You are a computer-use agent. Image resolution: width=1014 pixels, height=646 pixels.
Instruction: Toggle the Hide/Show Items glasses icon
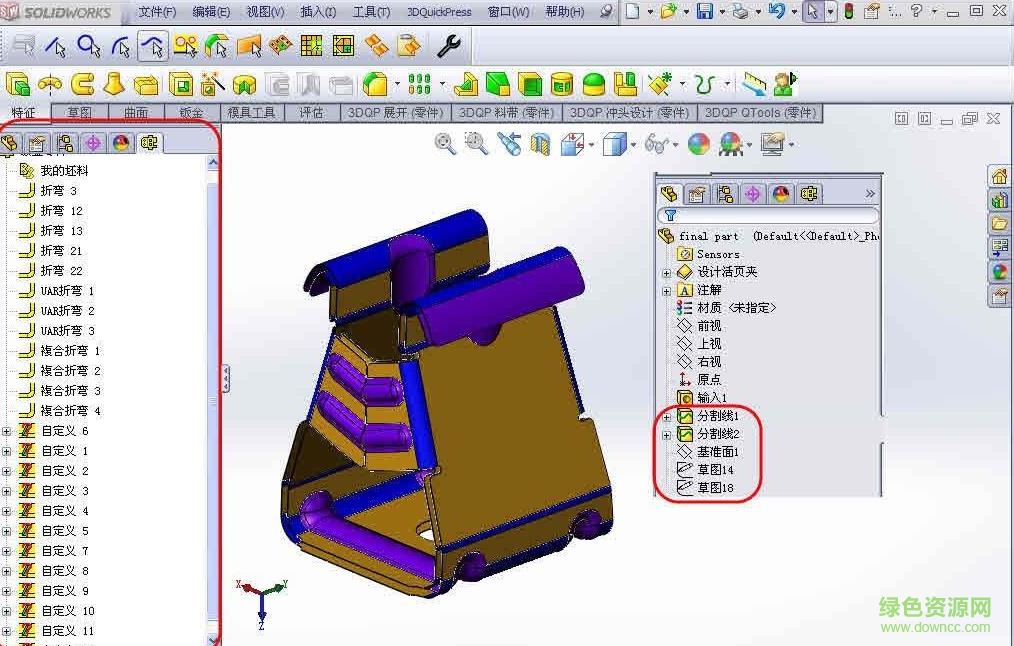point(658,143)
